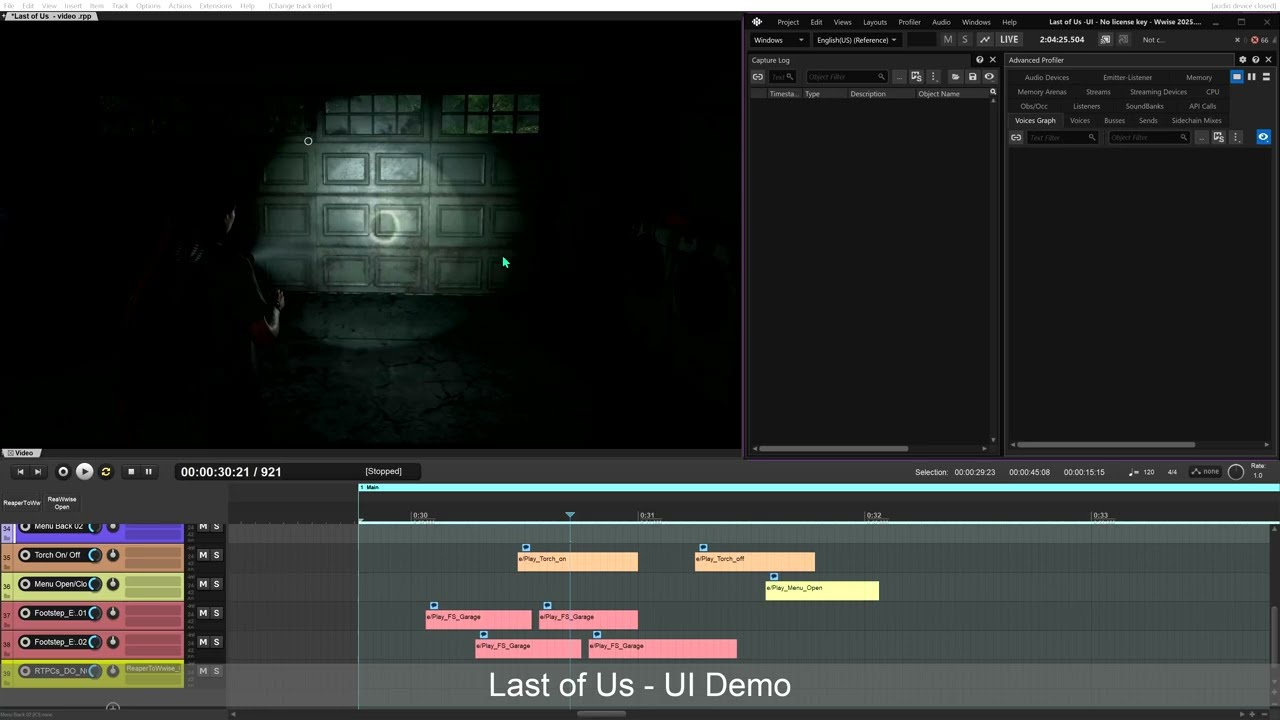Toggle the Capture Log eye follow icon
This screenshot has width=1280, height=720.
pyautogui.click(x=989, y=77)
